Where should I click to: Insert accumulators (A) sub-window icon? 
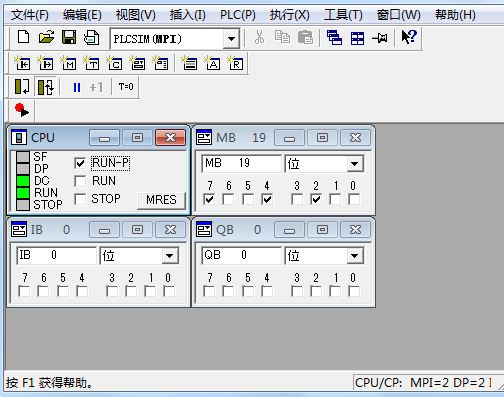click(212, 63)
